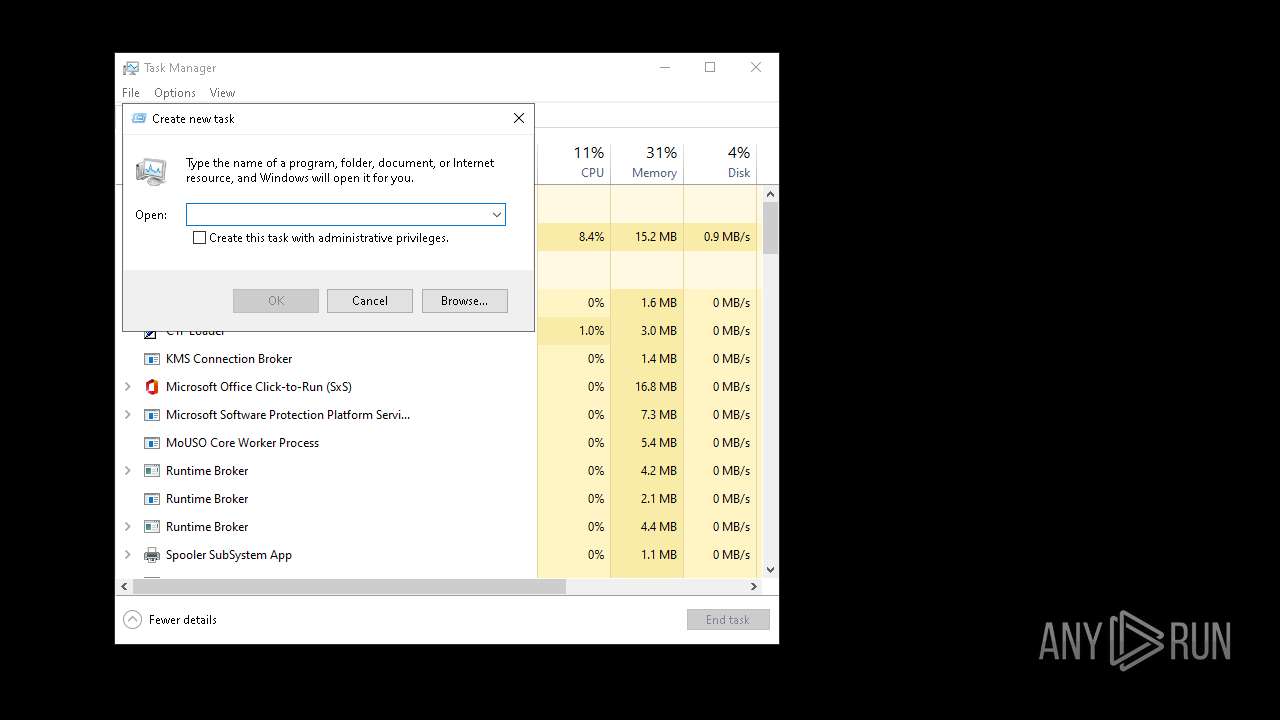Select the MoUSO Core Worker Process icon
1280x720 pixels.
tap(151, 443)
